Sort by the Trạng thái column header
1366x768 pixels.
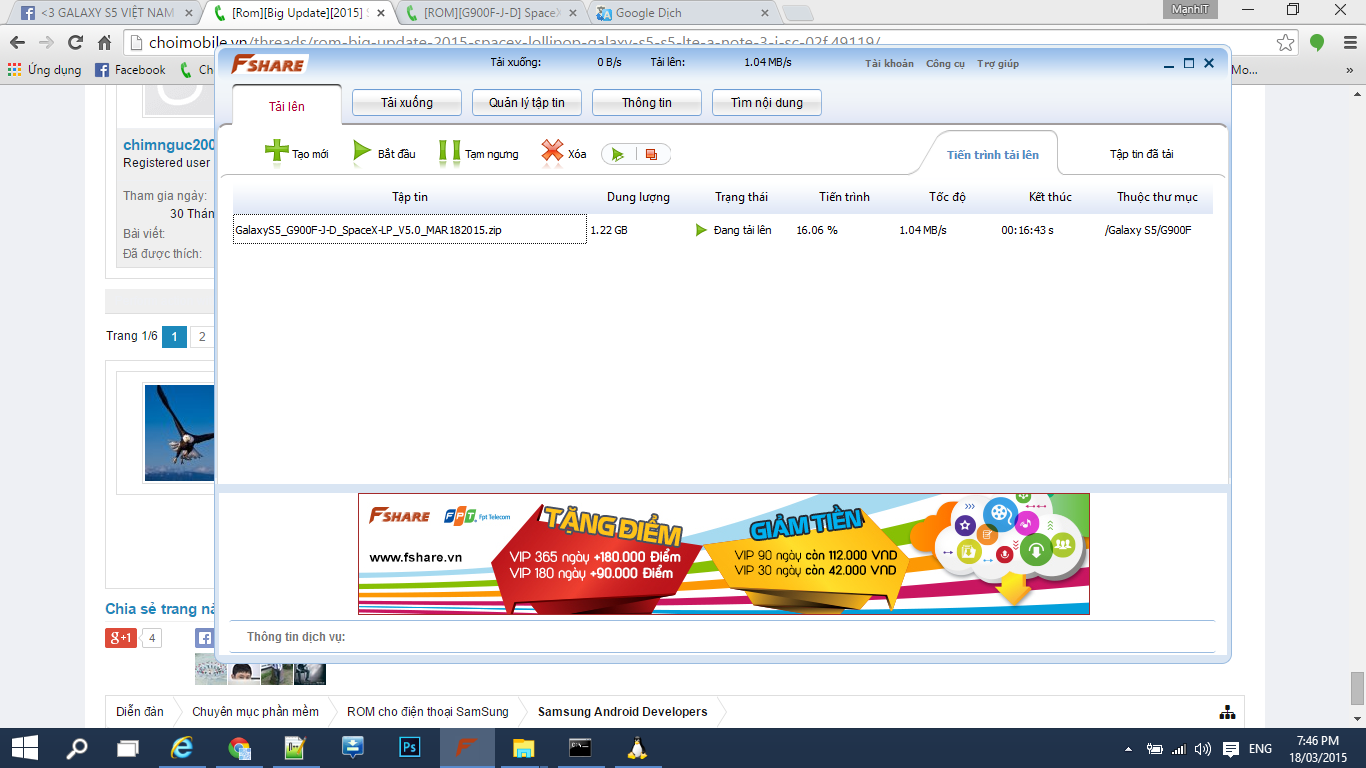(741, 197)
